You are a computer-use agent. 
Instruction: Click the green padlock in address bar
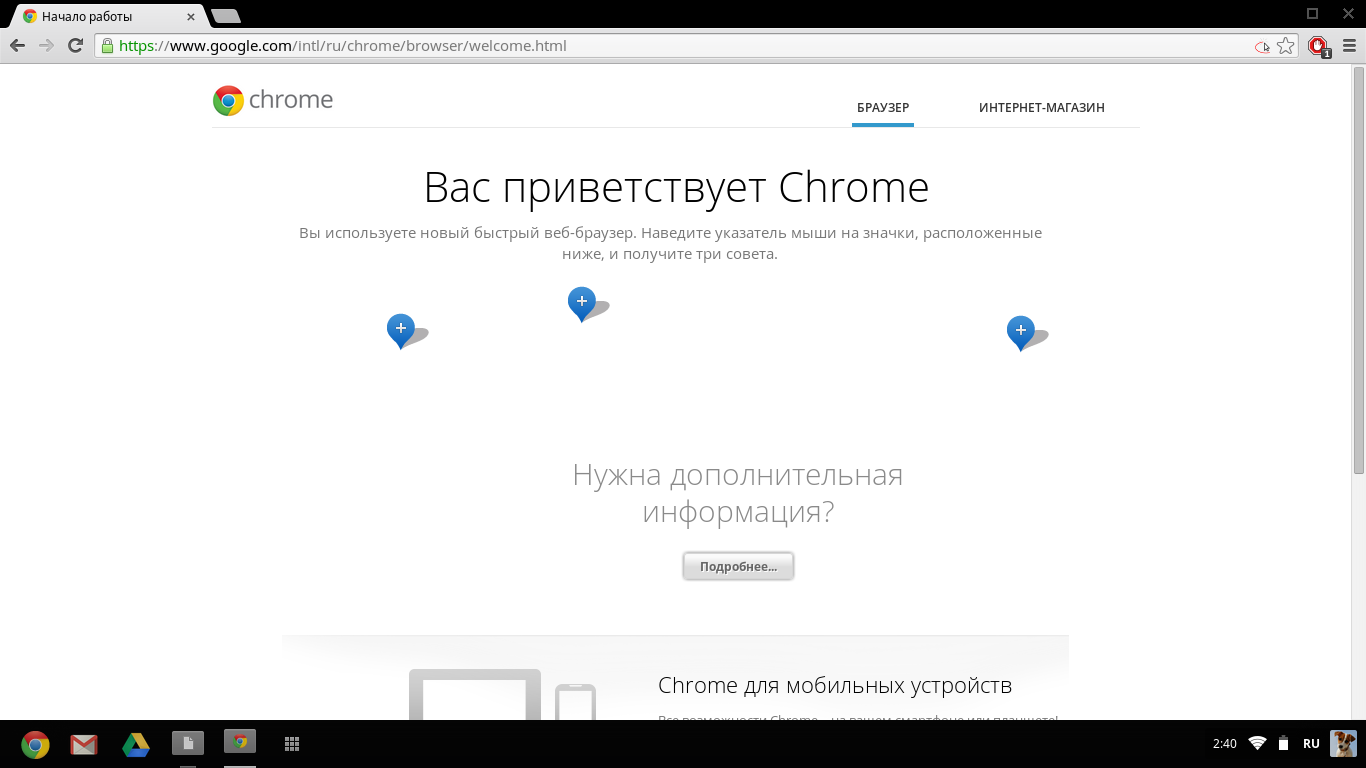click(106, 45)
